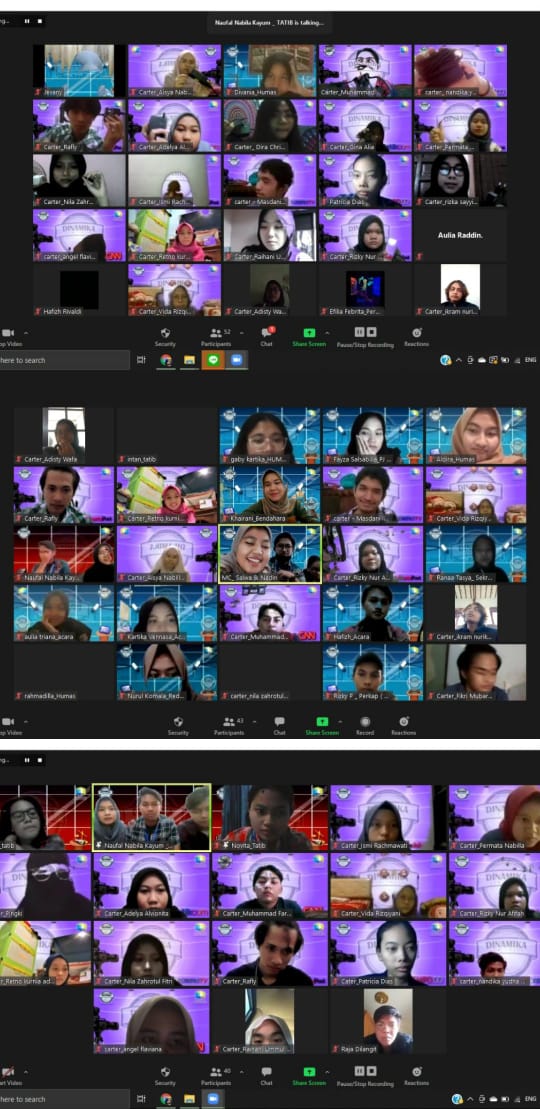Click 'Naufal Nabila Kayum _ TAT18 is talking...' banner
The width and height of the screenshot is (540, 1109).
click(x=270, y=23)
